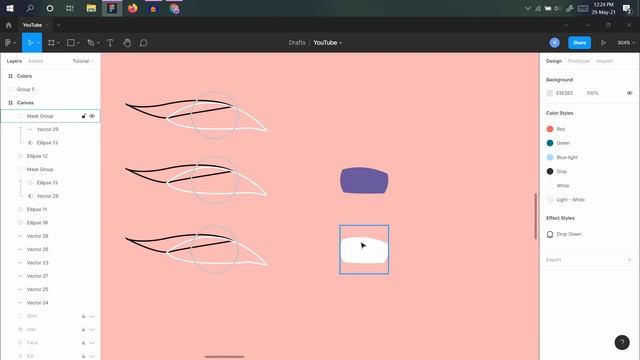Show the hidden Face layer
The height and width of the screenshot is (360, 640).
pyautogui.click(x=92, y=343)
